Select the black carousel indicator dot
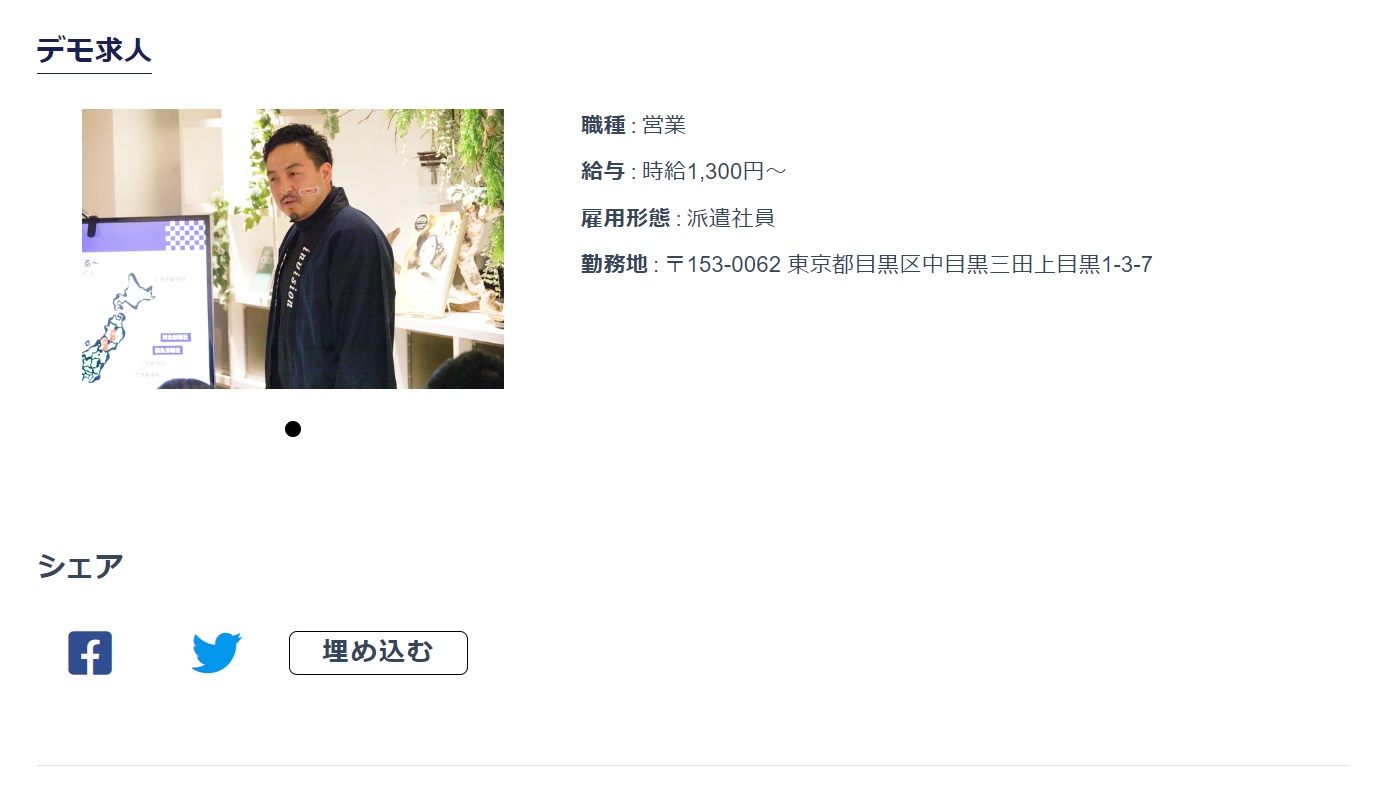 [293, 429]
